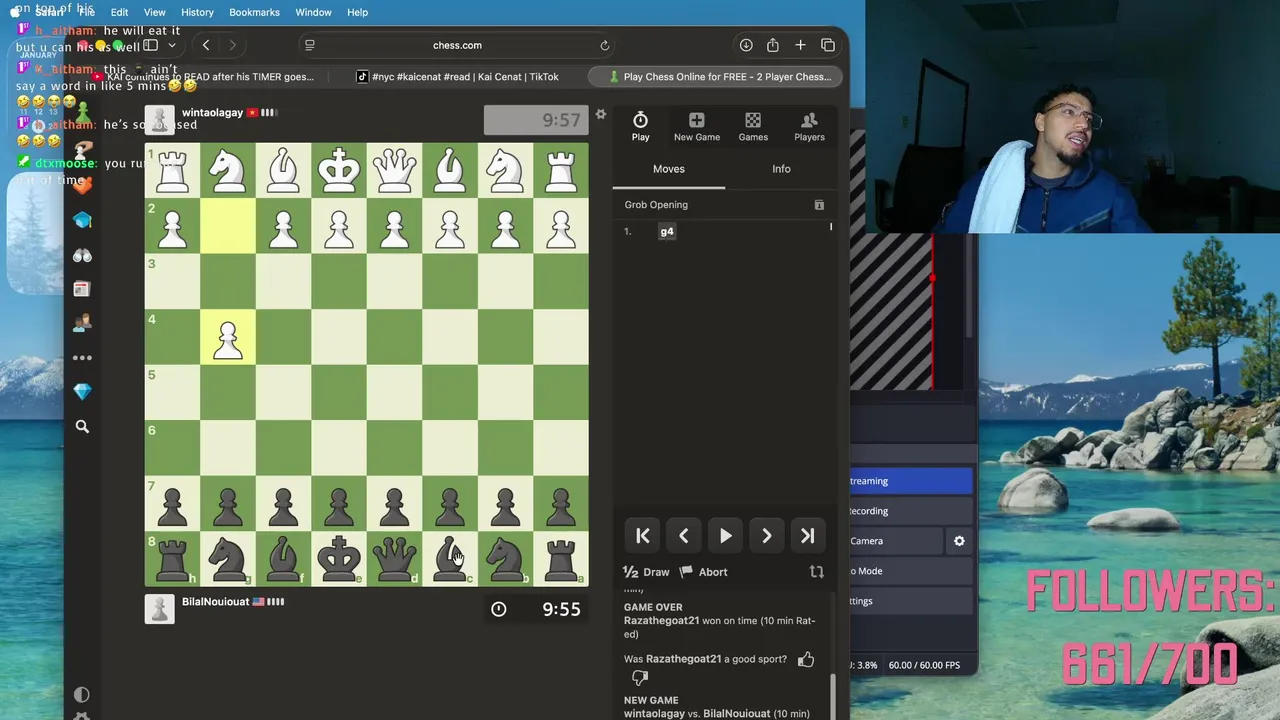Toggle the Safari sidebar
Screen dimensions: 1280x720
point(150,45)
